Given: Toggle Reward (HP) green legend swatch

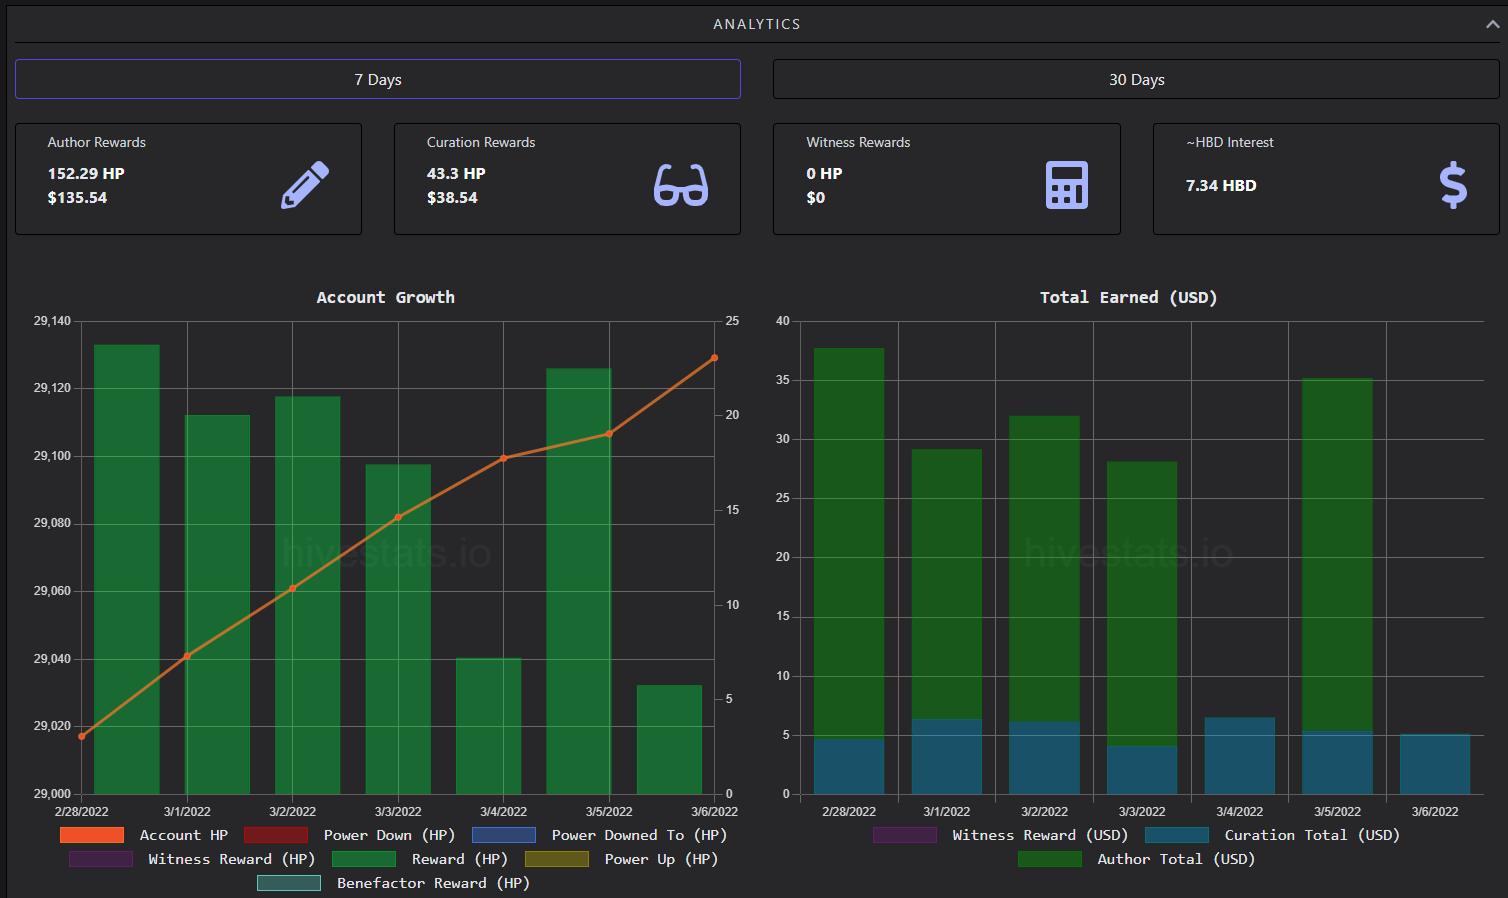Looking at the screenshot, I should pyautogui.click(x=364, y=859).
